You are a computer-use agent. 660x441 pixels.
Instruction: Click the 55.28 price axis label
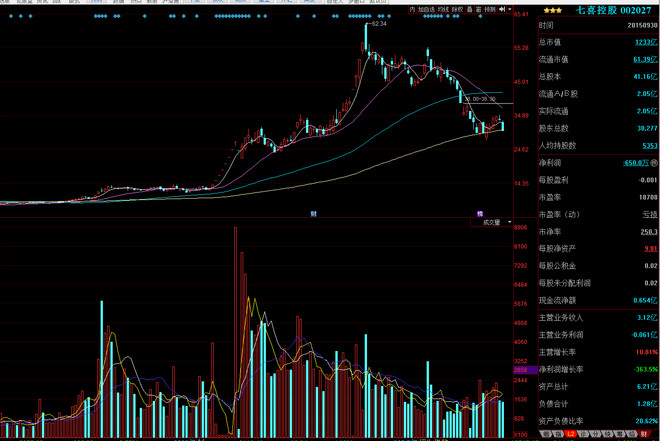[x=521, y=48]
